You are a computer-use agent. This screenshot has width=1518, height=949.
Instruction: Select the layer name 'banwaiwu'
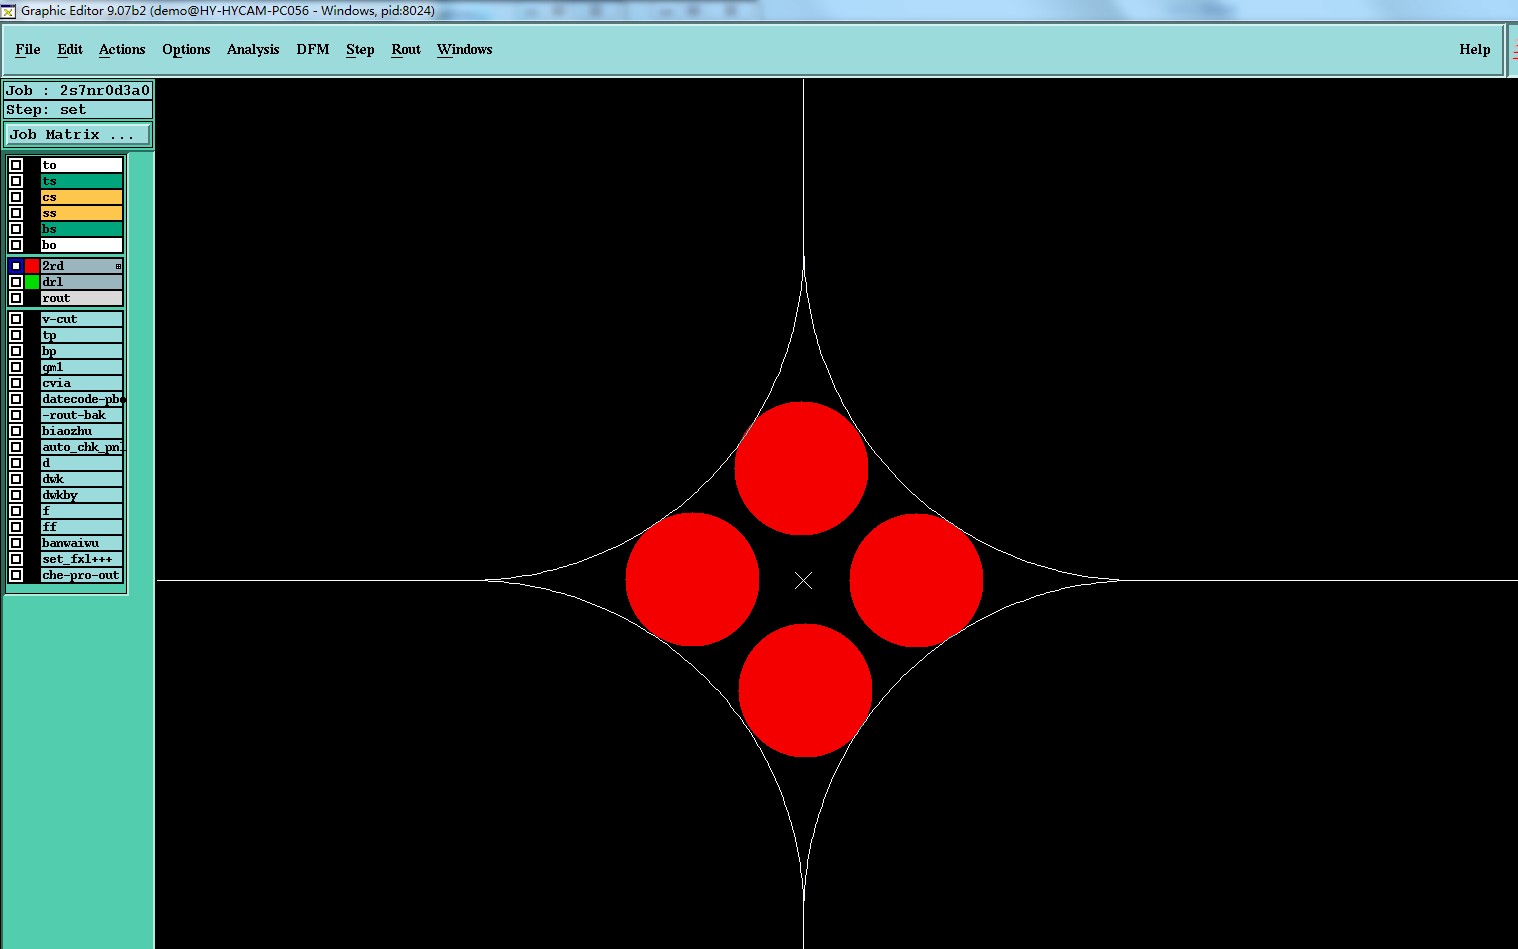tap(81, 543)
